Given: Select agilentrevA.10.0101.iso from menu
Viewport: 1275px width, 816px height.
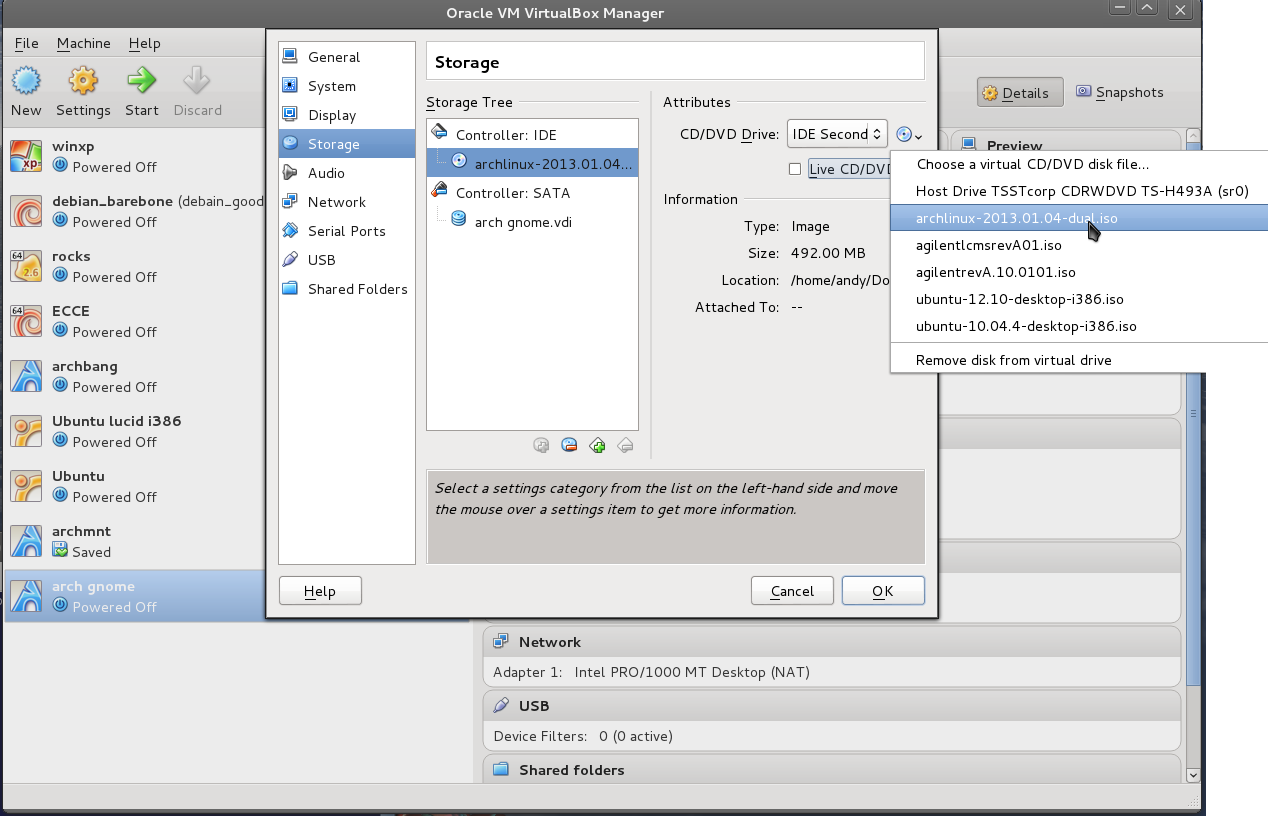Looking at the screenshot, I should click(x=1079, y=272).
